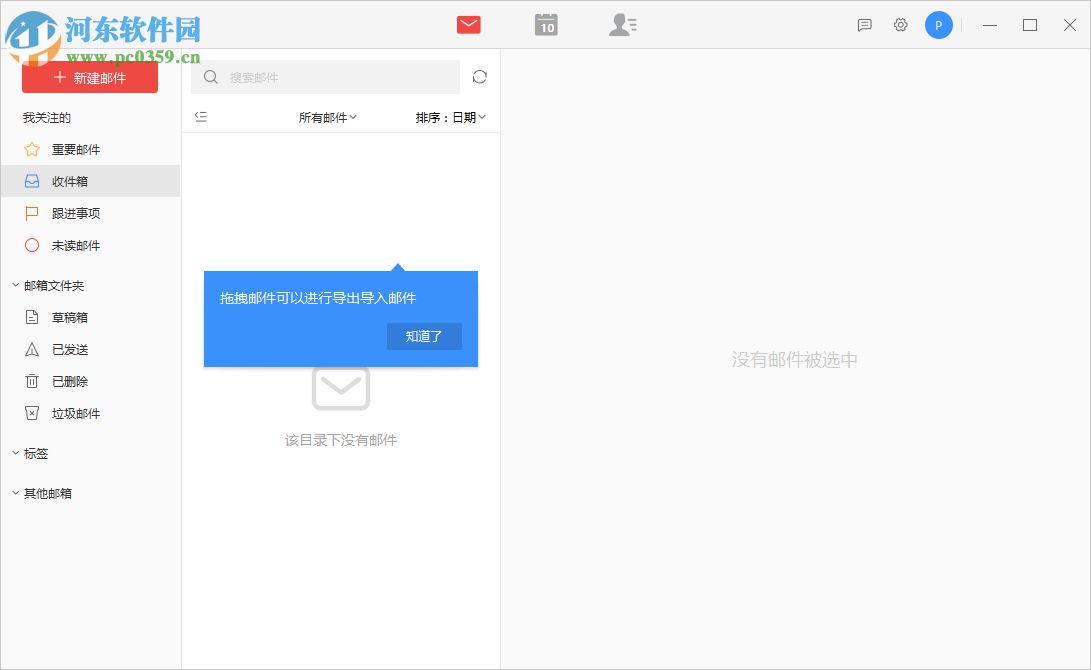Dismiss the tip by clicking 知道了
Image resolution: width=1091 pixels, height=670 pixels.
[x=424, y=336]
